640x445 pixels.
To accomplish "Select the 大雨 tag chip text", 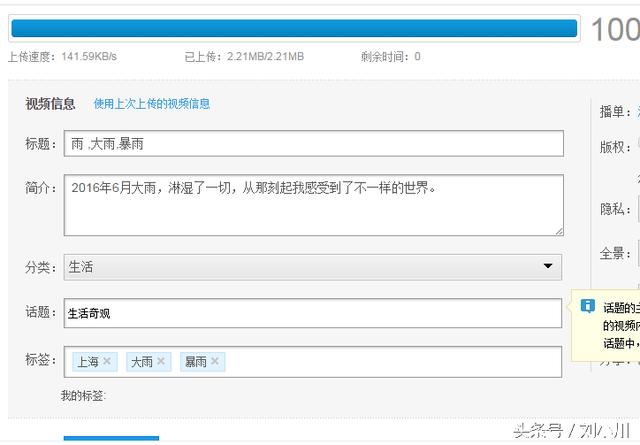I will coord(142,361).
